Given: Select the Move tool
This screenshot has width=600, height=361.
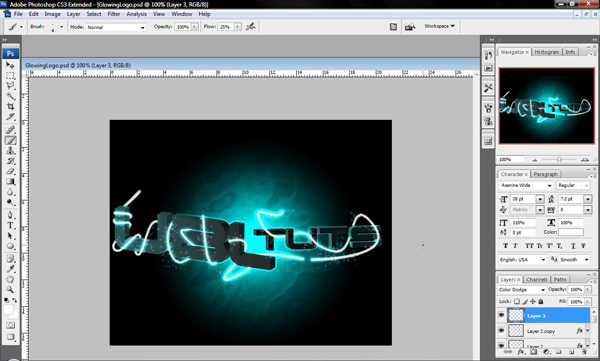Looking at the screenshot, I should click(10, 65).
